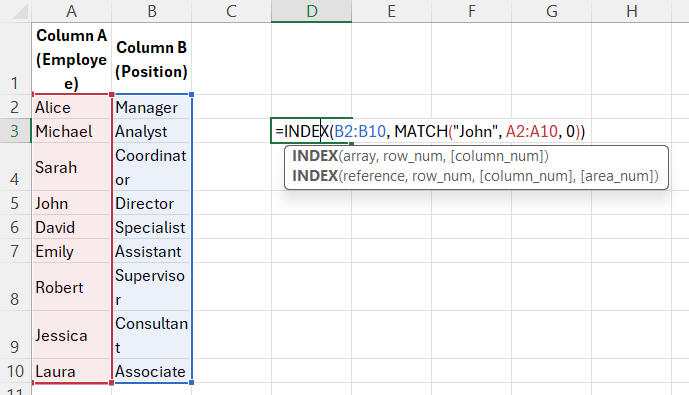Click cell containing Emily
The image size is (689, 395).
click(72, 251)
